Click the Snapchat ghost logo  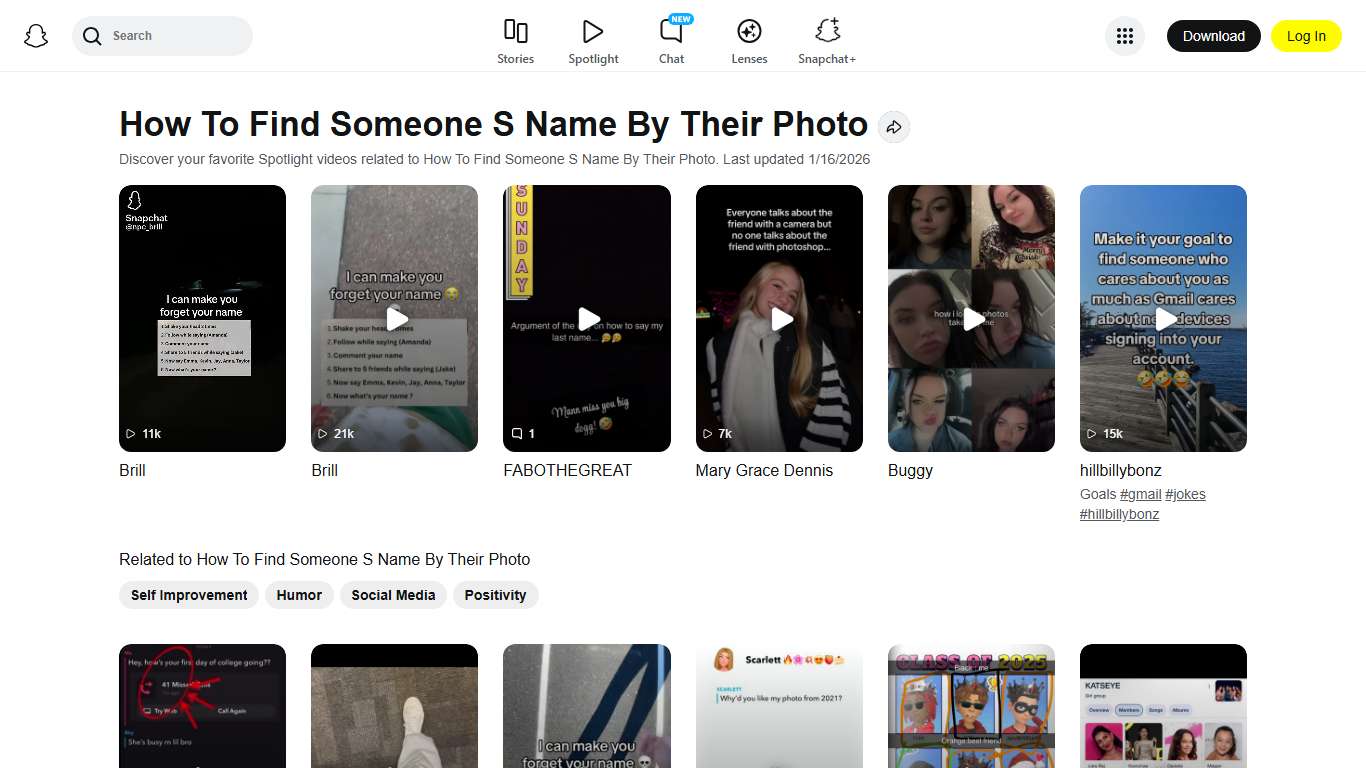[x=35, y=35]
